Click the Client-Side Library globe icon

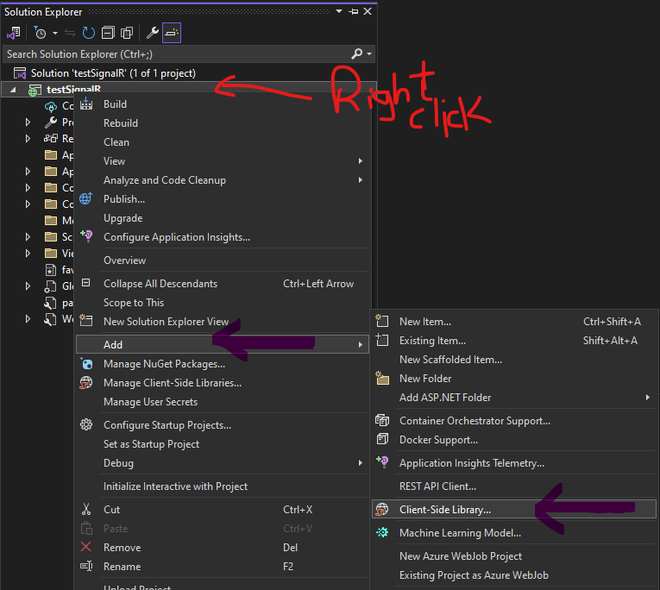click(382, 509)
